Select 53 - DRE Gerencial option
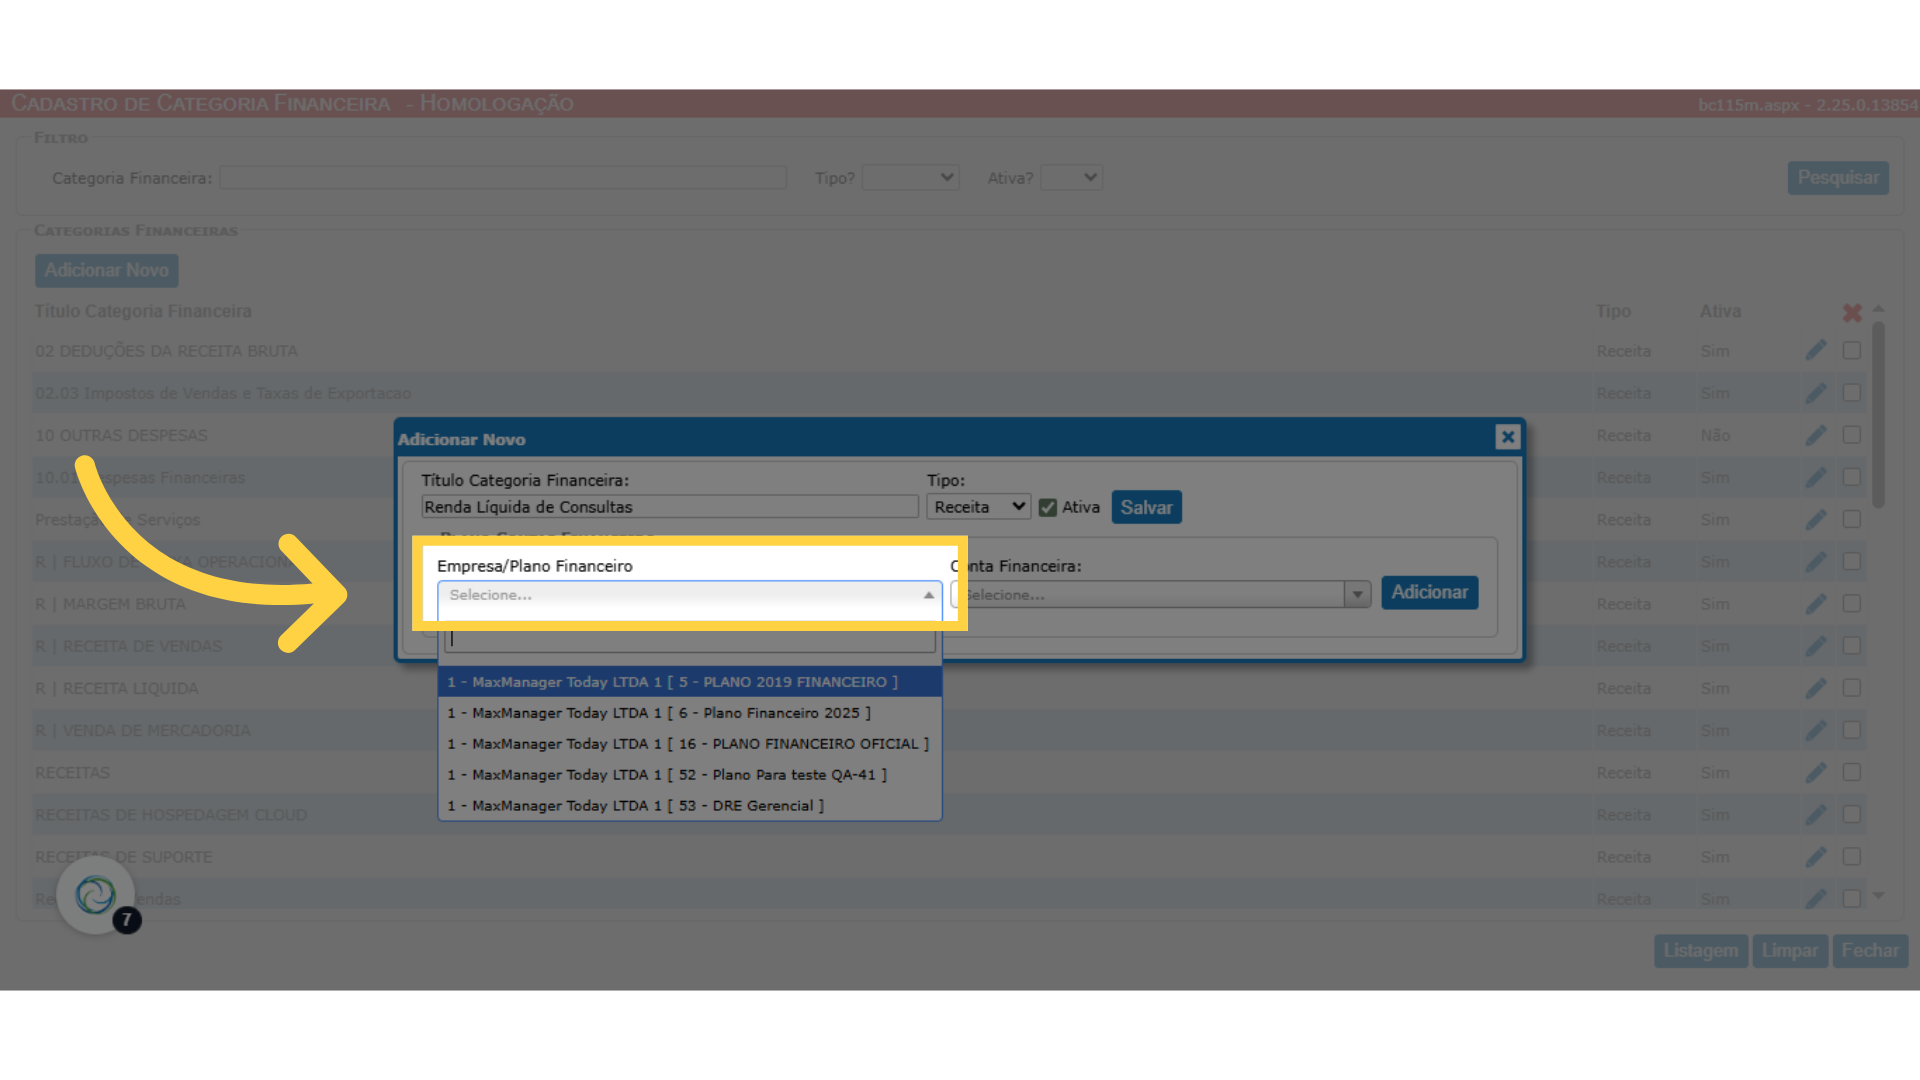 (x=690, y=806)
